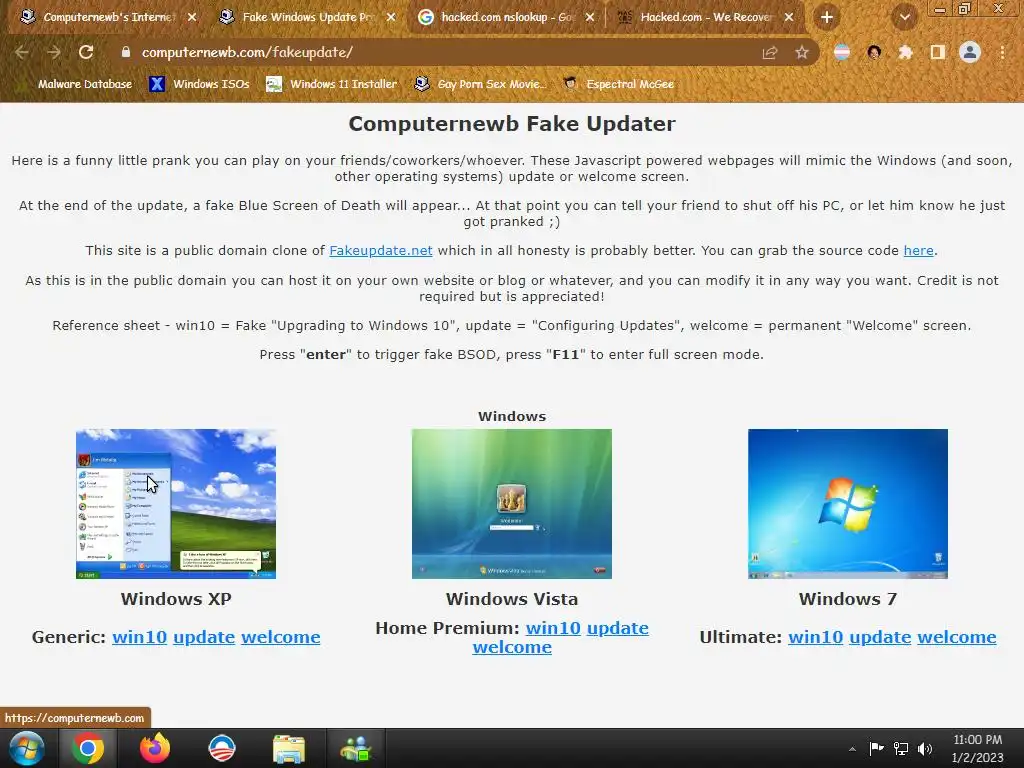
Task: Click the browser back arrow
Action: click(x=22, y=52)
